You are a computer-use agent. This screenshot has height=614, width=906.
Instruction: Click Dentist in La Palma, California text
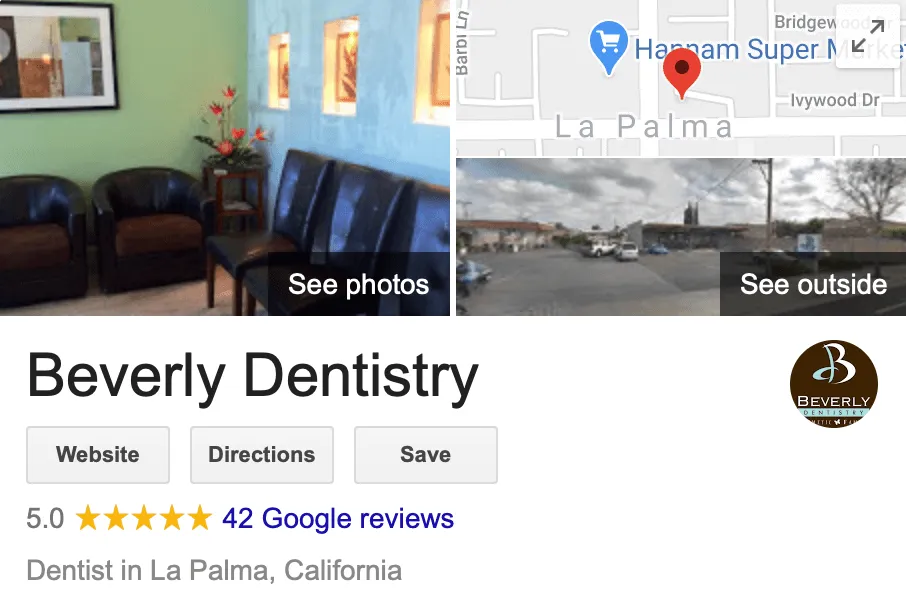click(214, 571)
